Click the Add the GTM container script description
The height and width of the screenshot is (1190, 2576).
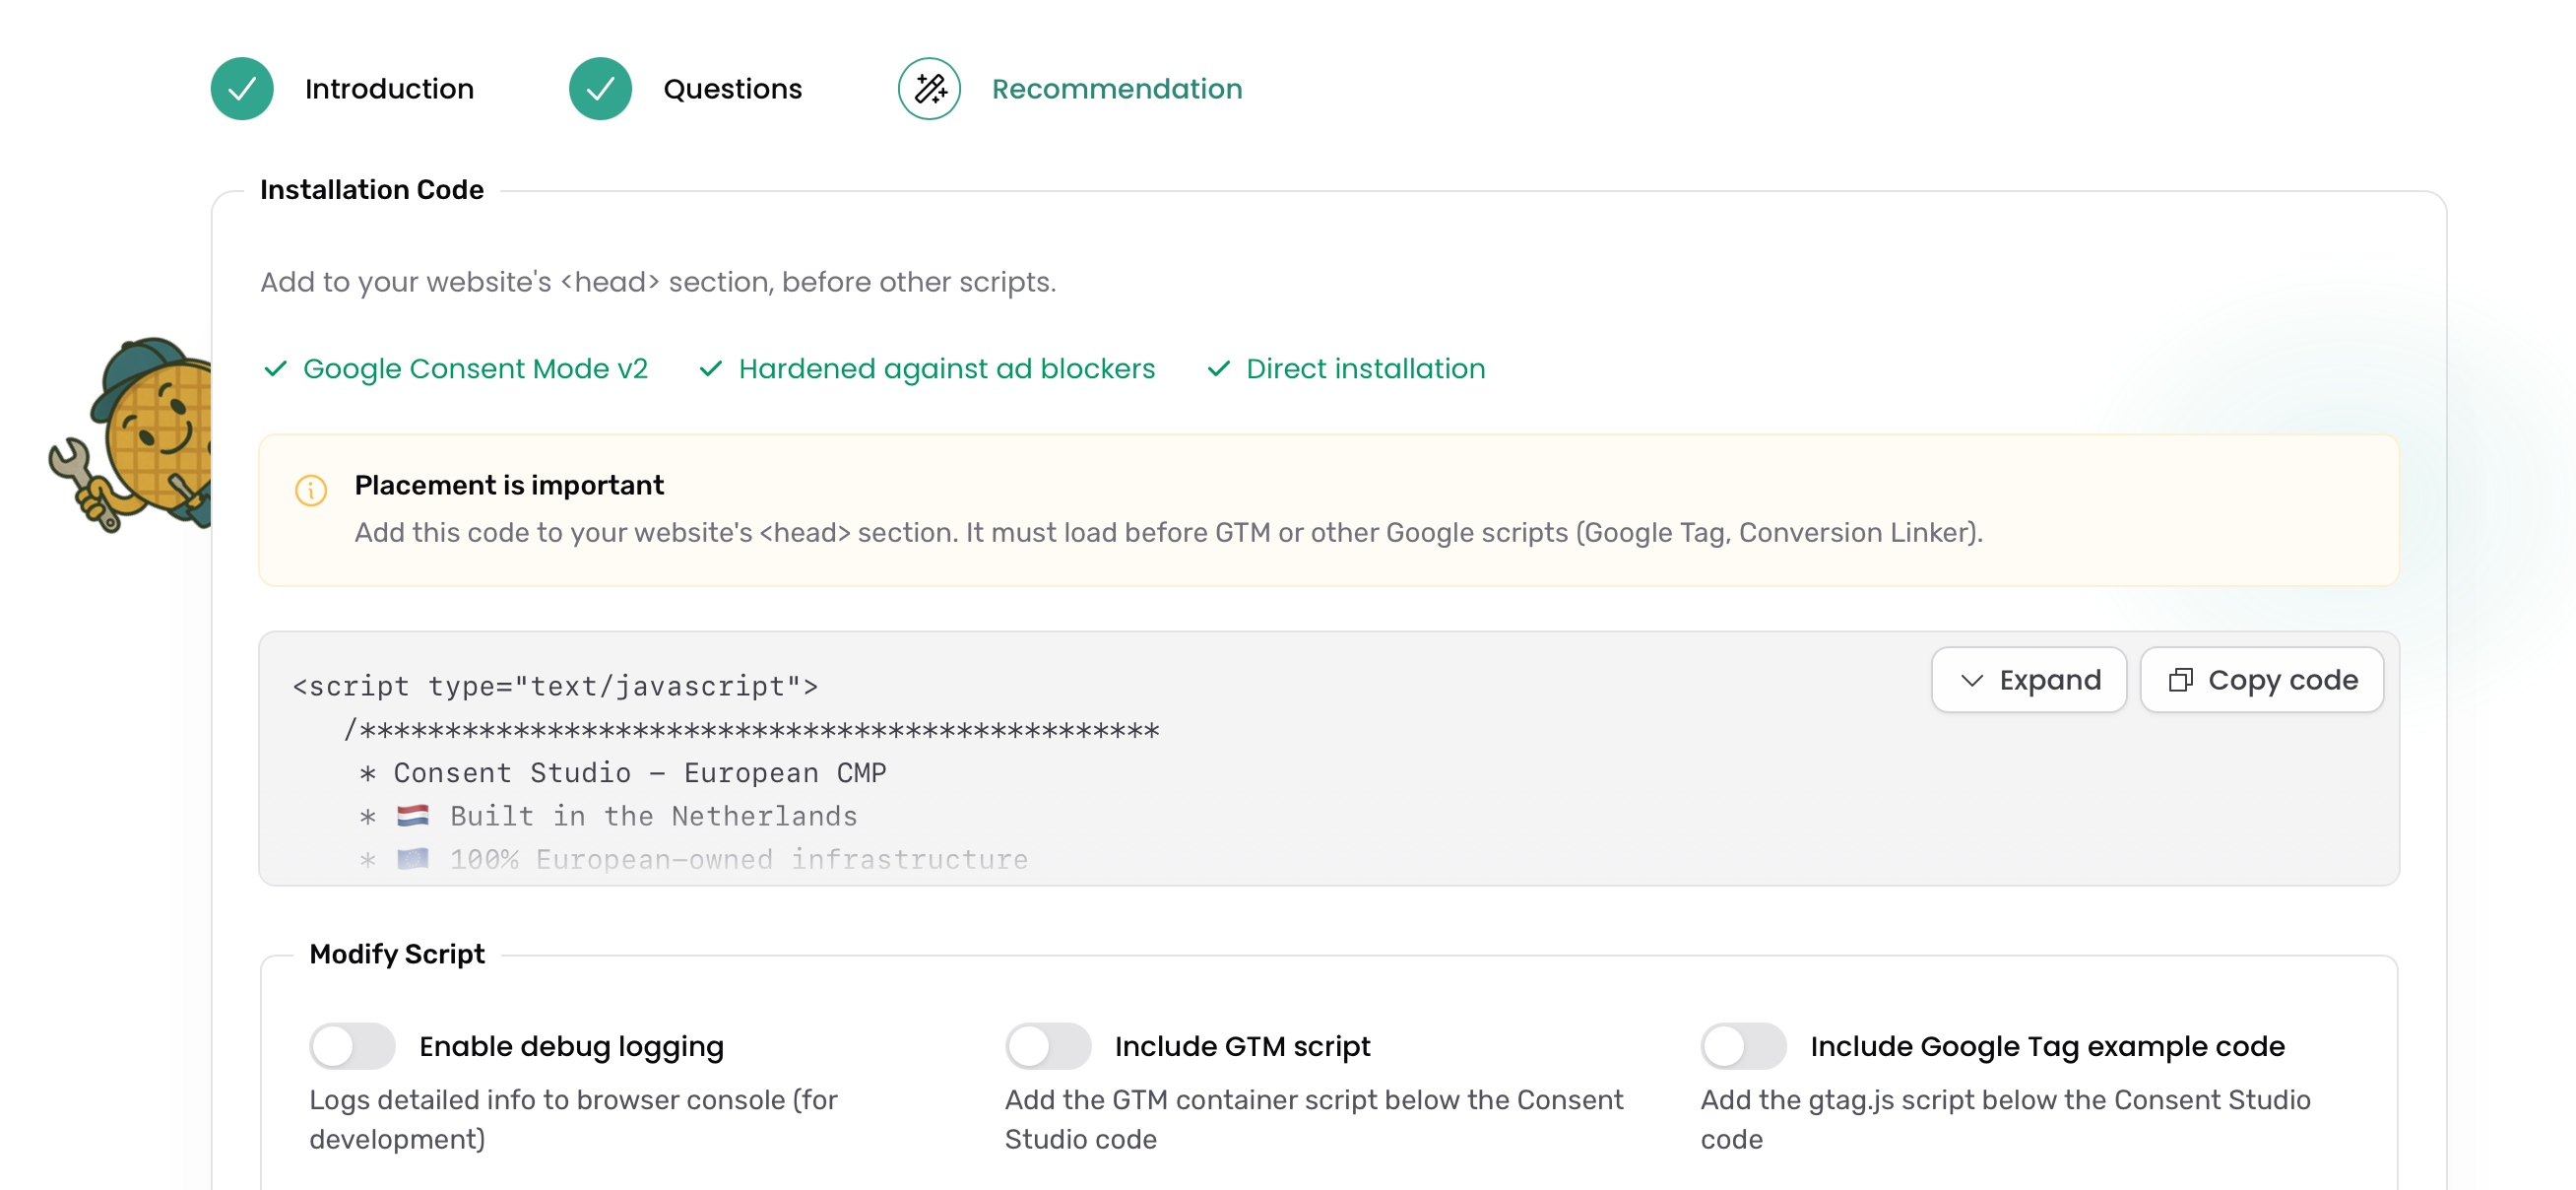click(x=1314, y=1119)
